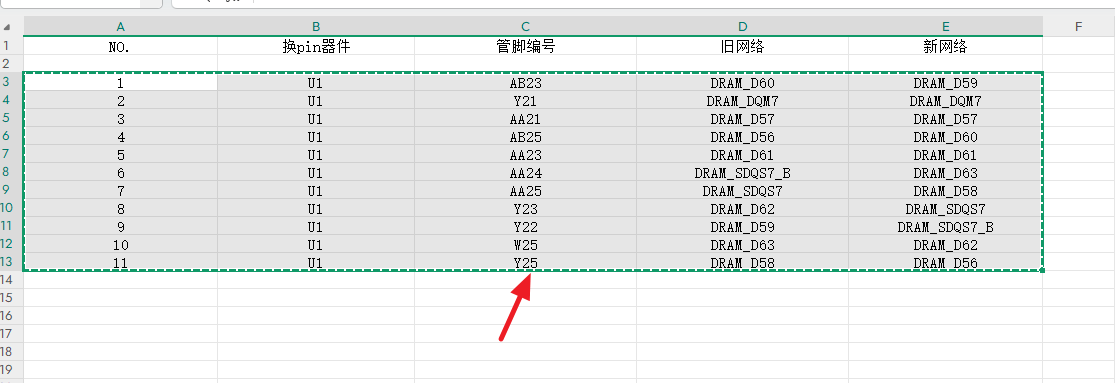
Task: Click NO. cell with value 1
Action: point(121,82)
